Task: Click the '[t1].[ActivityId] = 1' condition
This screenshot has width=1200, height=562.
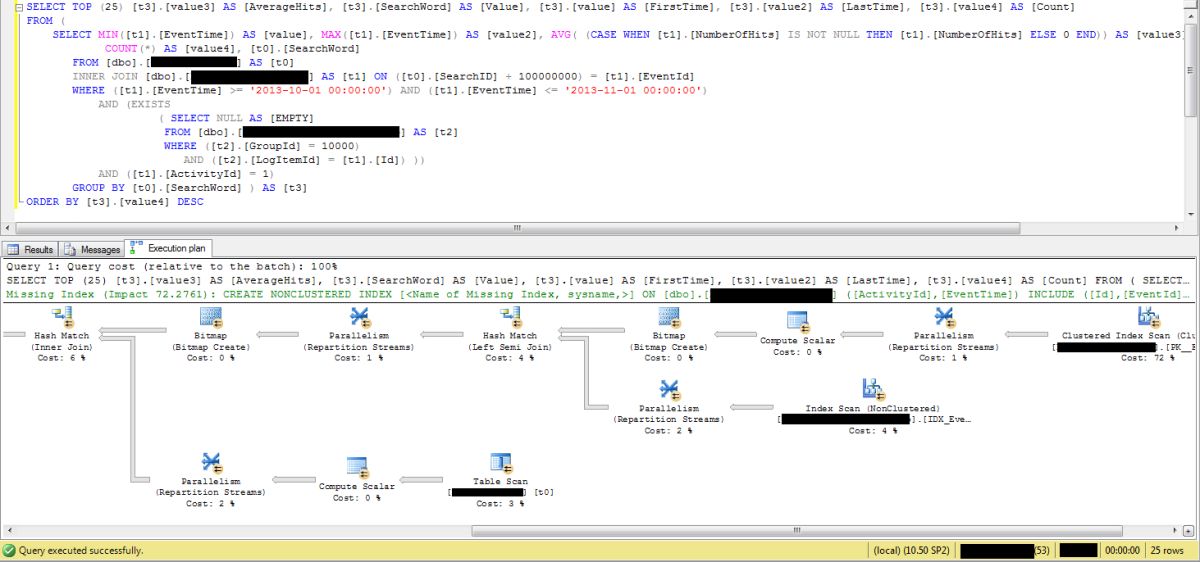Action: point(204,174)
